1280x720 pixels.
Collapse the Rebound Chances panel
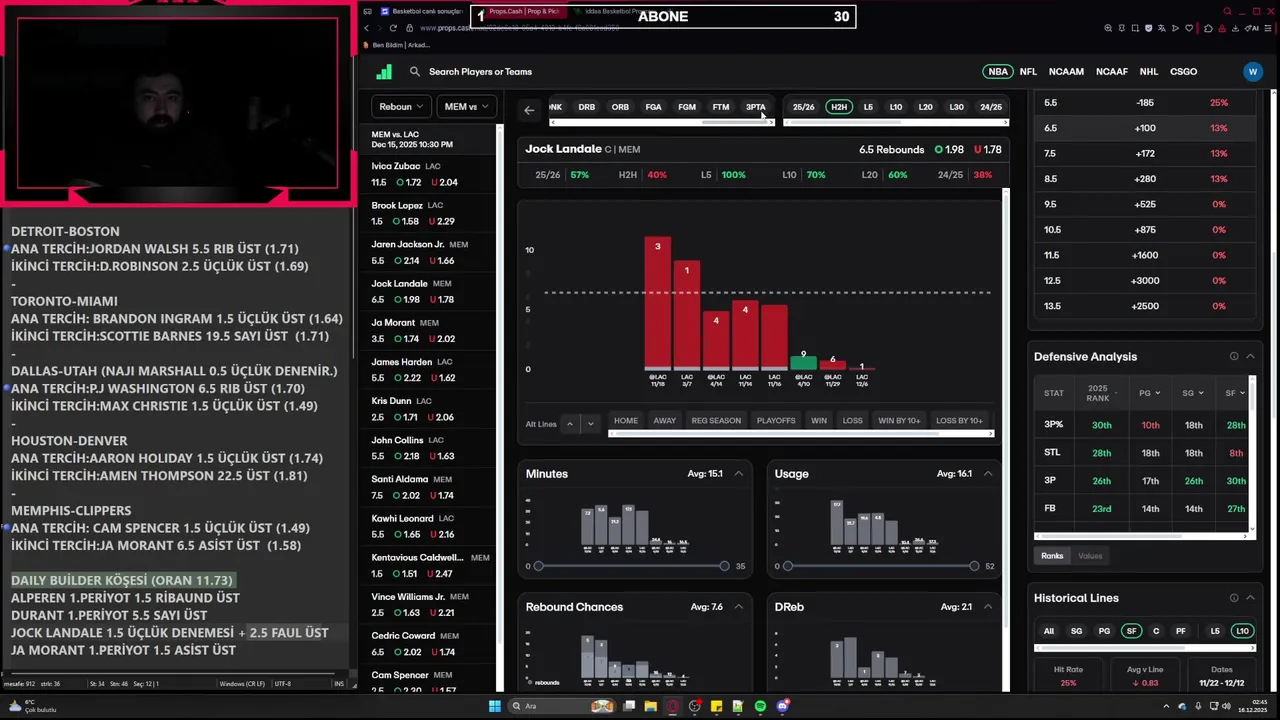(x=739, y=607)
